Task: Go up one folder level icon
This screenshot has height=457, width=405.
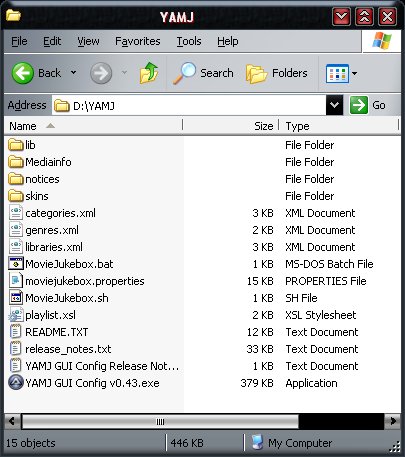Action: click(x=149, y=72)
